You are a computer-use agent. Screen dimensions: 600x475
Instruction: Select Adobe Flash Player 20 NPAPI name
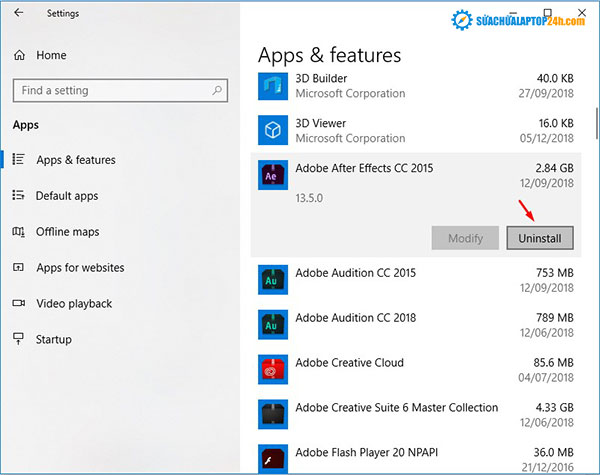click(x=367, y=452)
